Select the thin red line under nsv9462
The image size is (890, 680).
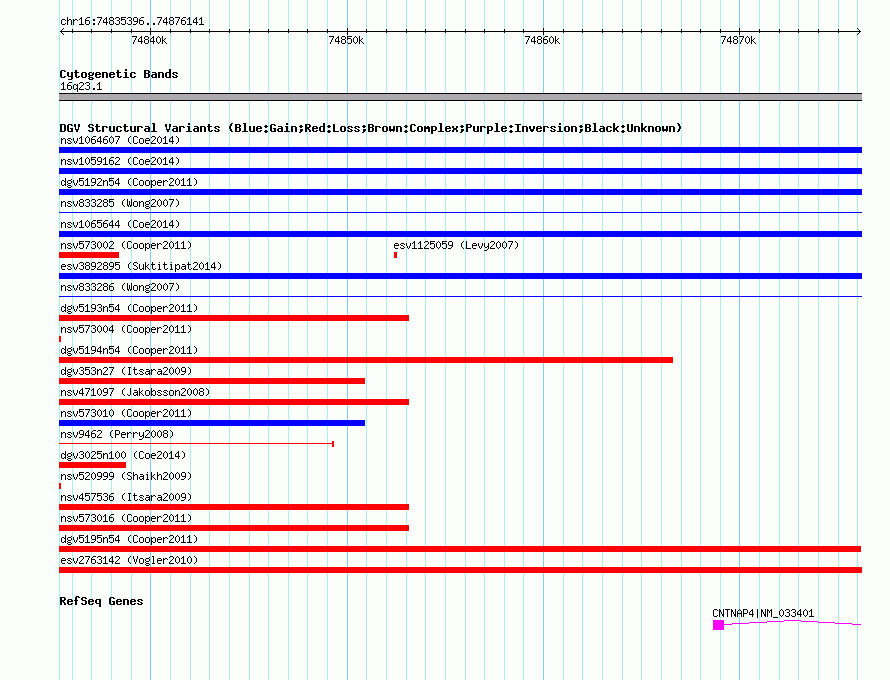point(196,443)
